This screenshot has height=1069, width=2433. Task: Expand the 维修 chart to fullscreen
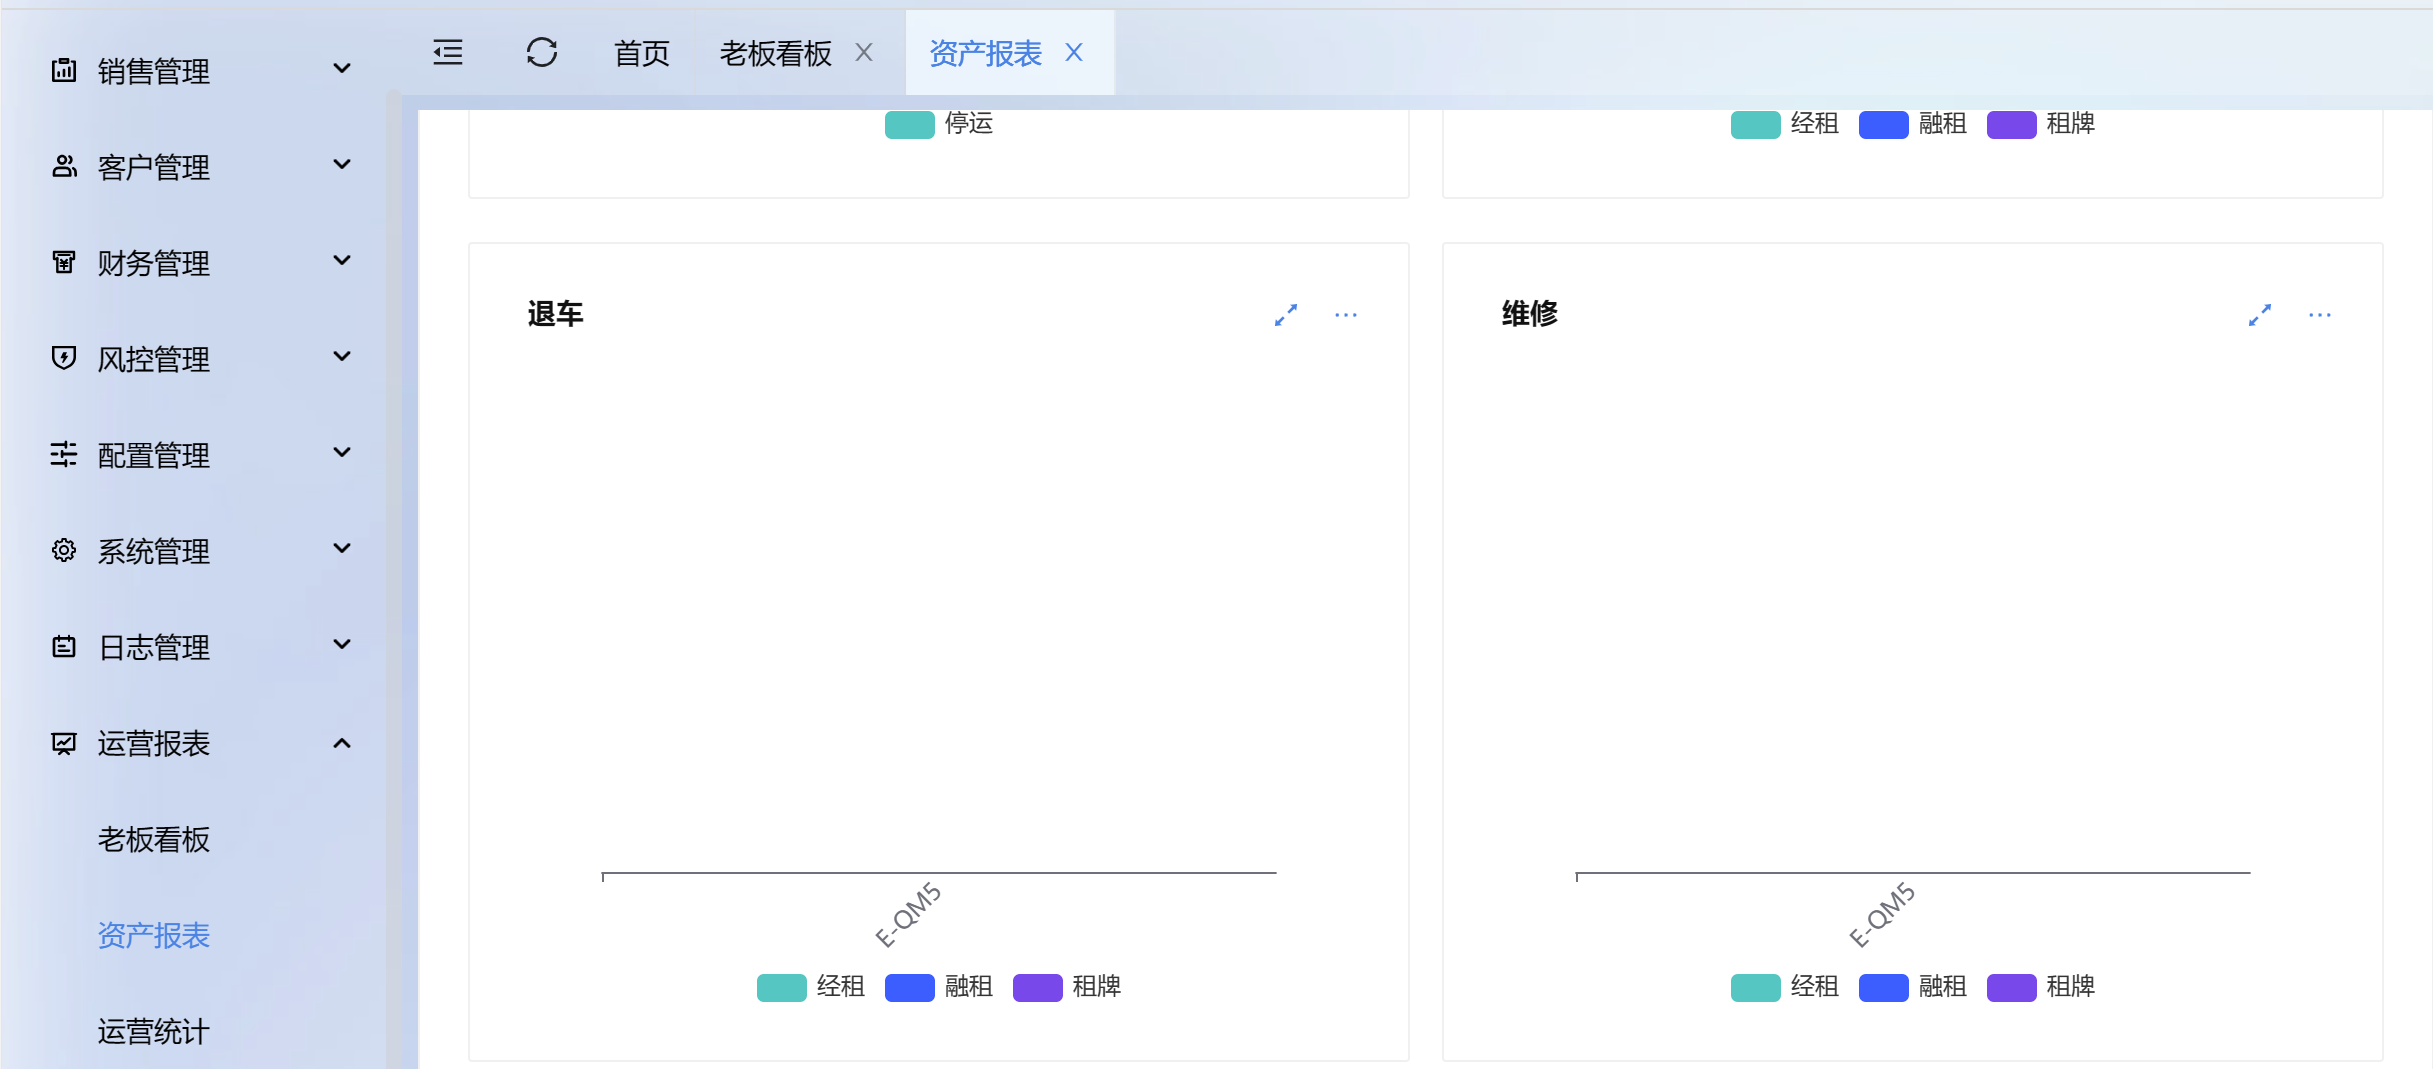click(x=2260, y=315)
